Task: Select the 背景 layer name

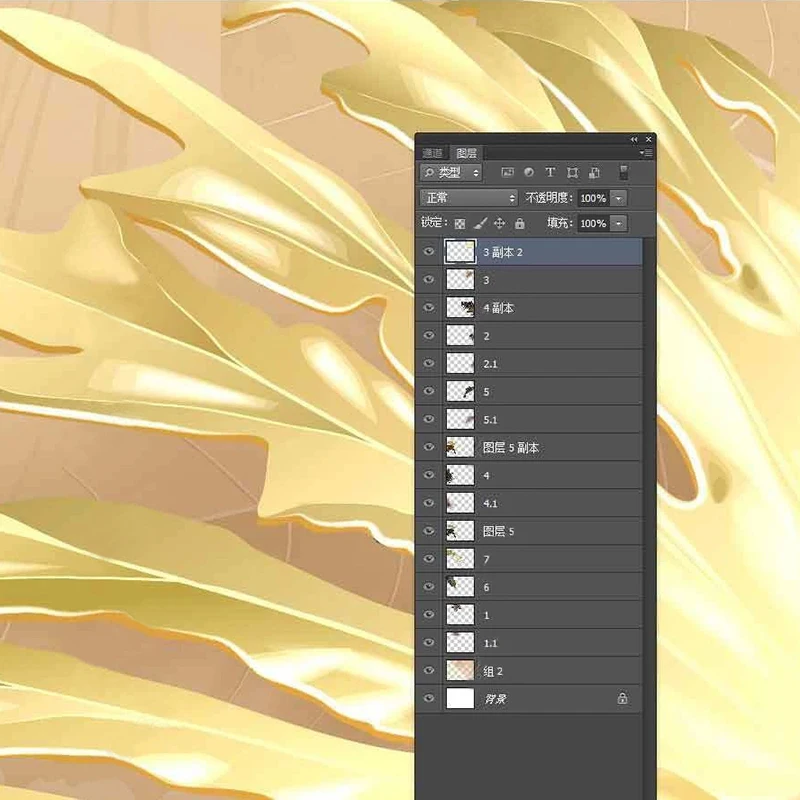Action: (x=495, y=699)
